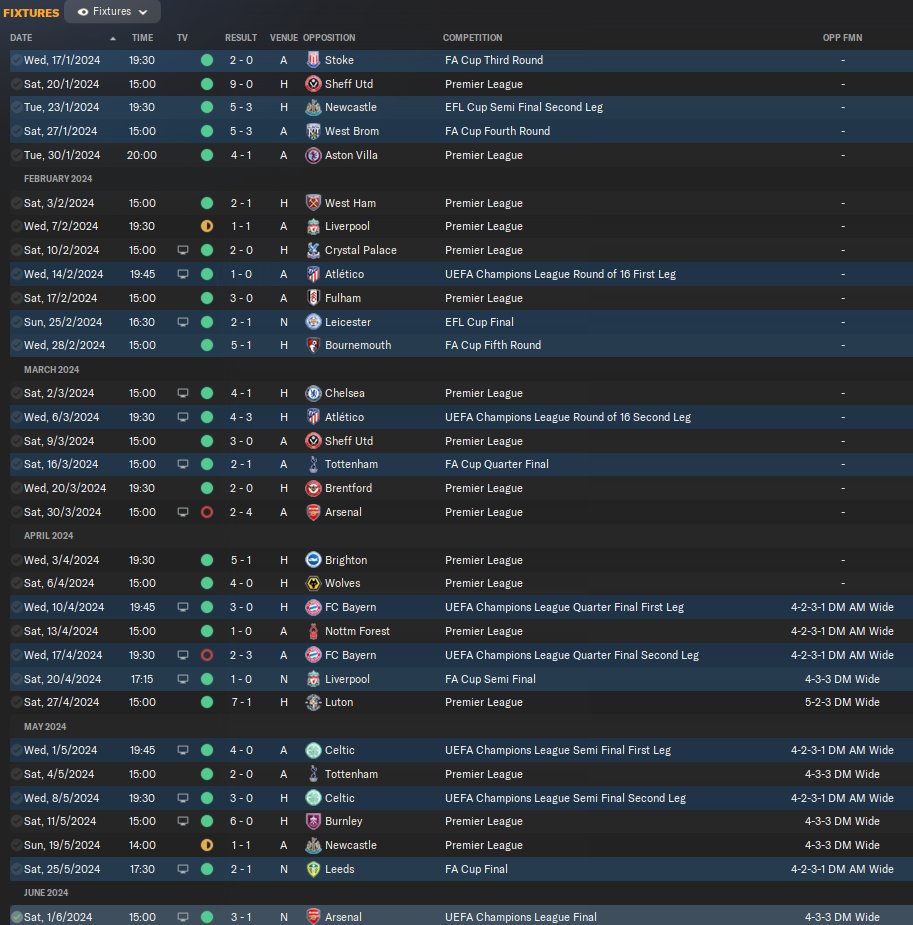Click the Brighton club badge
This screenshot has height=925, width=913.
[313, 560]
